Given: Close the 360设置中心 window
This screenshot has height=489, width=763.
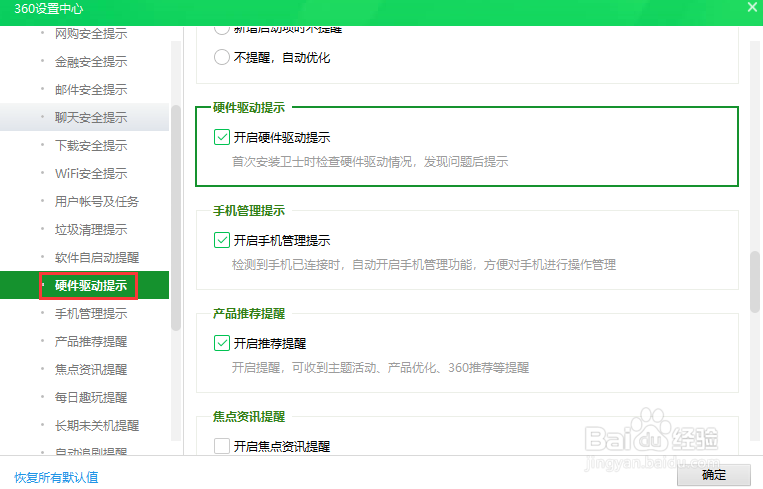Looking at the screenshot, I should pos(752,7).
